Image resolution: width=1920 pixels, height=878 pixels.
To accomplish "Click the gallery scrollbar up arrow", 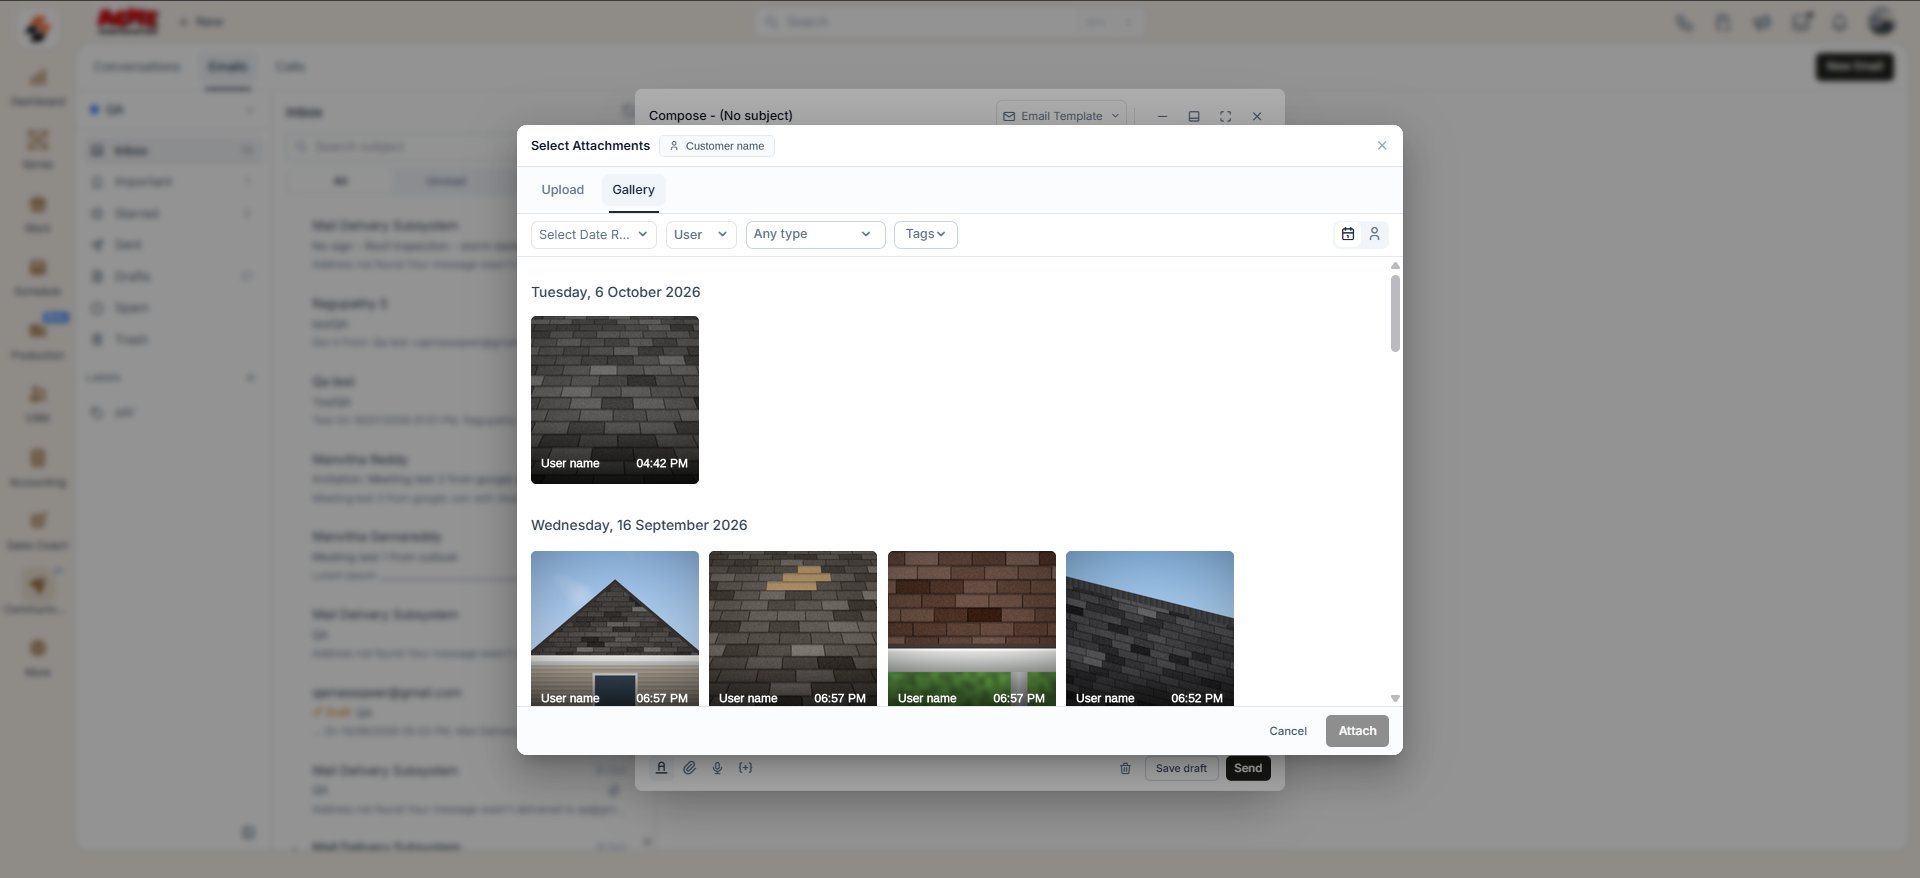I will 1395,266.
